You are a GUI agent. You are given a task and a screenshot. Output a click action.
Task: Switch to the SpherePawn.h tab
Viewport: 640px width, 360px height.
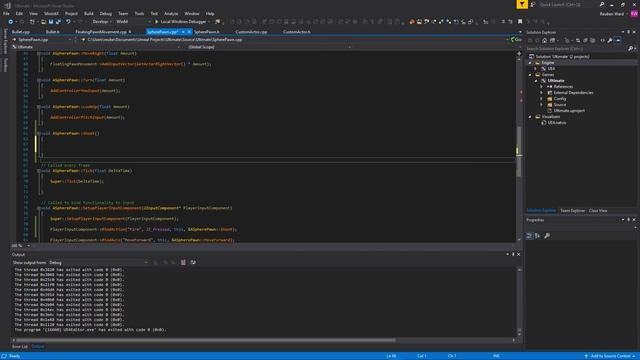pos(207,32)
